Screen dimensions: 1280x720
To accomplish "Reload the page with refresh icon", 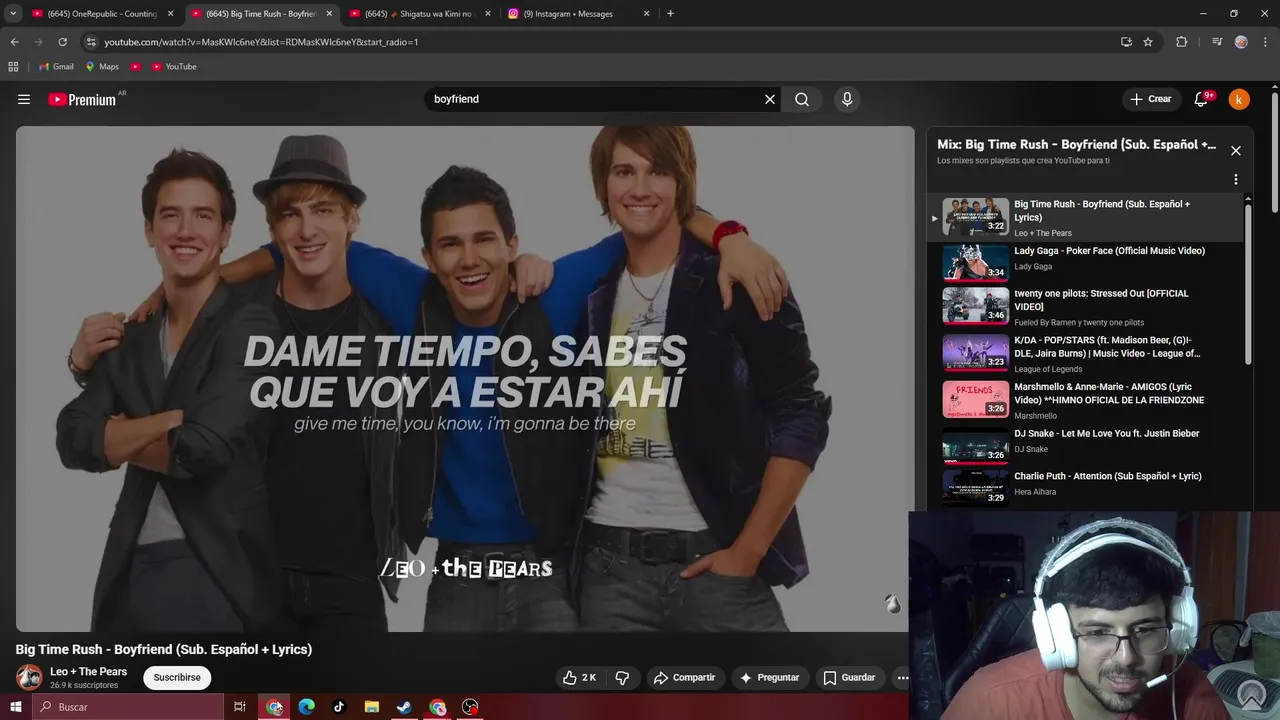I will (x=62, y=42).
